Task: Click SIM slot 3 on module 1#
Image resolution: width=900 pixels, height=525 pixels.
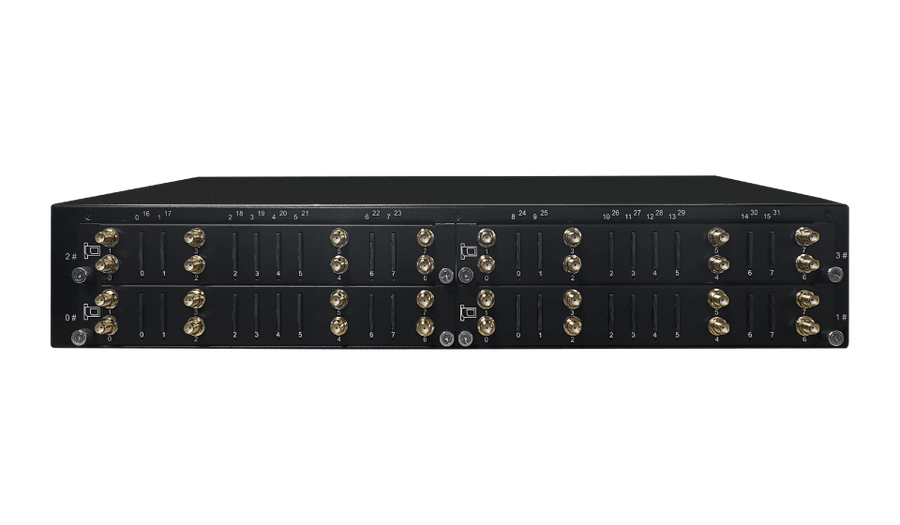Action: (x=633, y=312)
